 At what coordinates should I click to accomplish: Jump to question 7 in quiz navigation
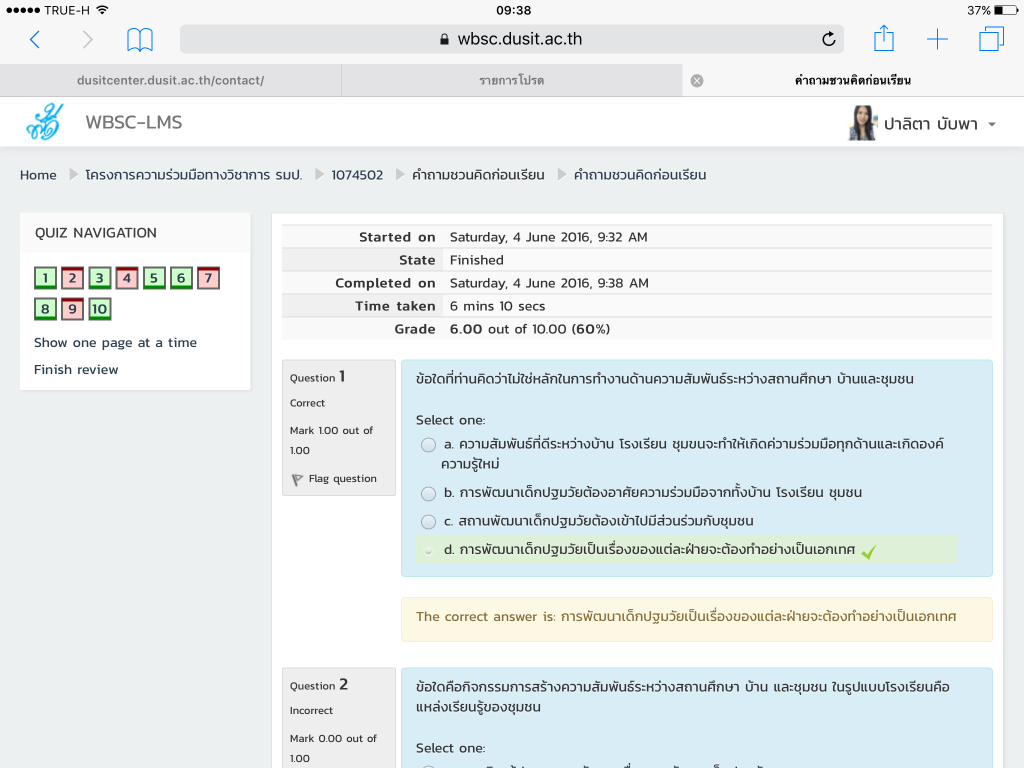(208, 279)
